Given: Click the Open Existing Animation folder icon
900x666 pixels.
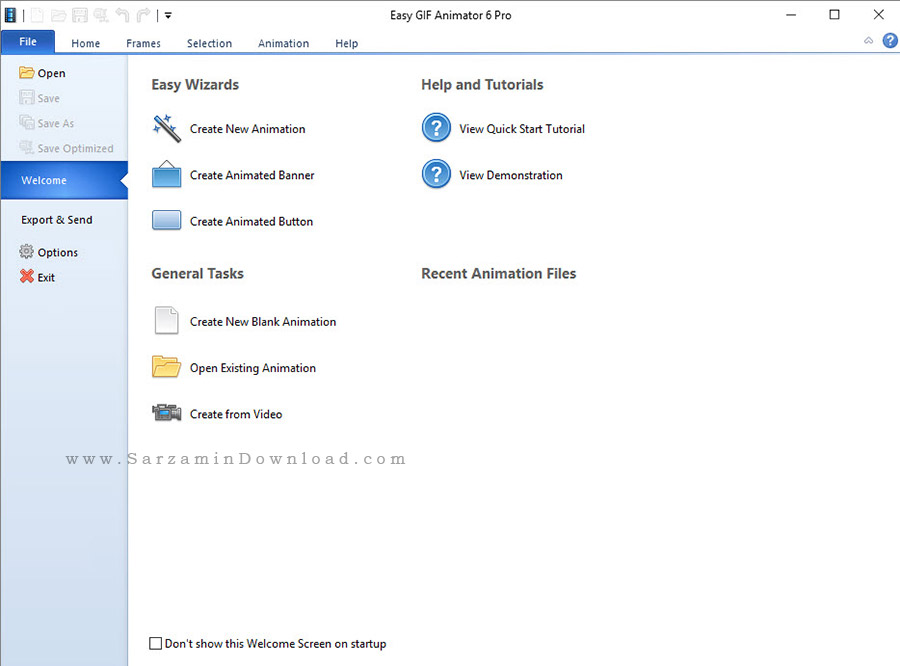Looking at the screenshot, I should coord(166,367).
